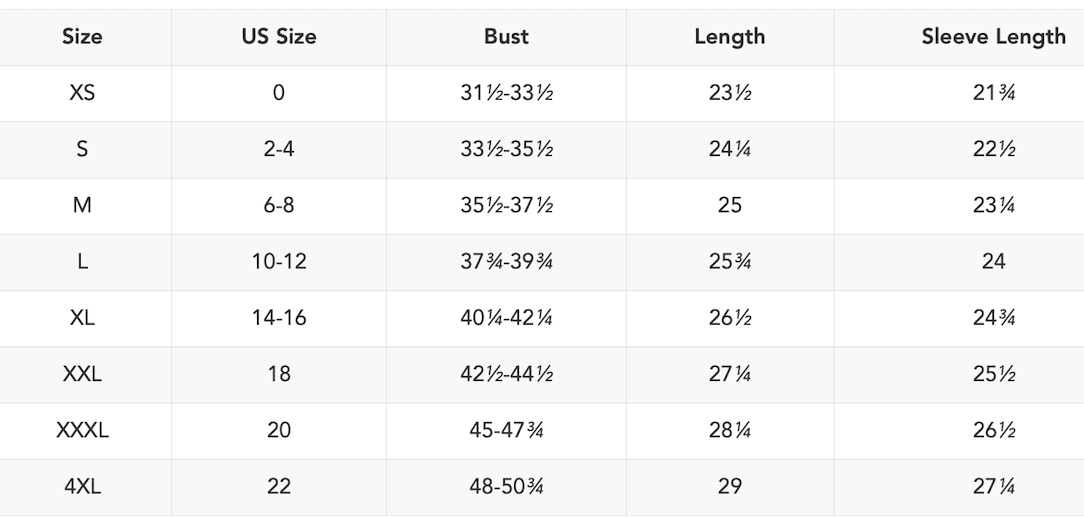Viewport: 1084px width, 518px height.
Task: Click the Size column header
Action: point(82,37)
